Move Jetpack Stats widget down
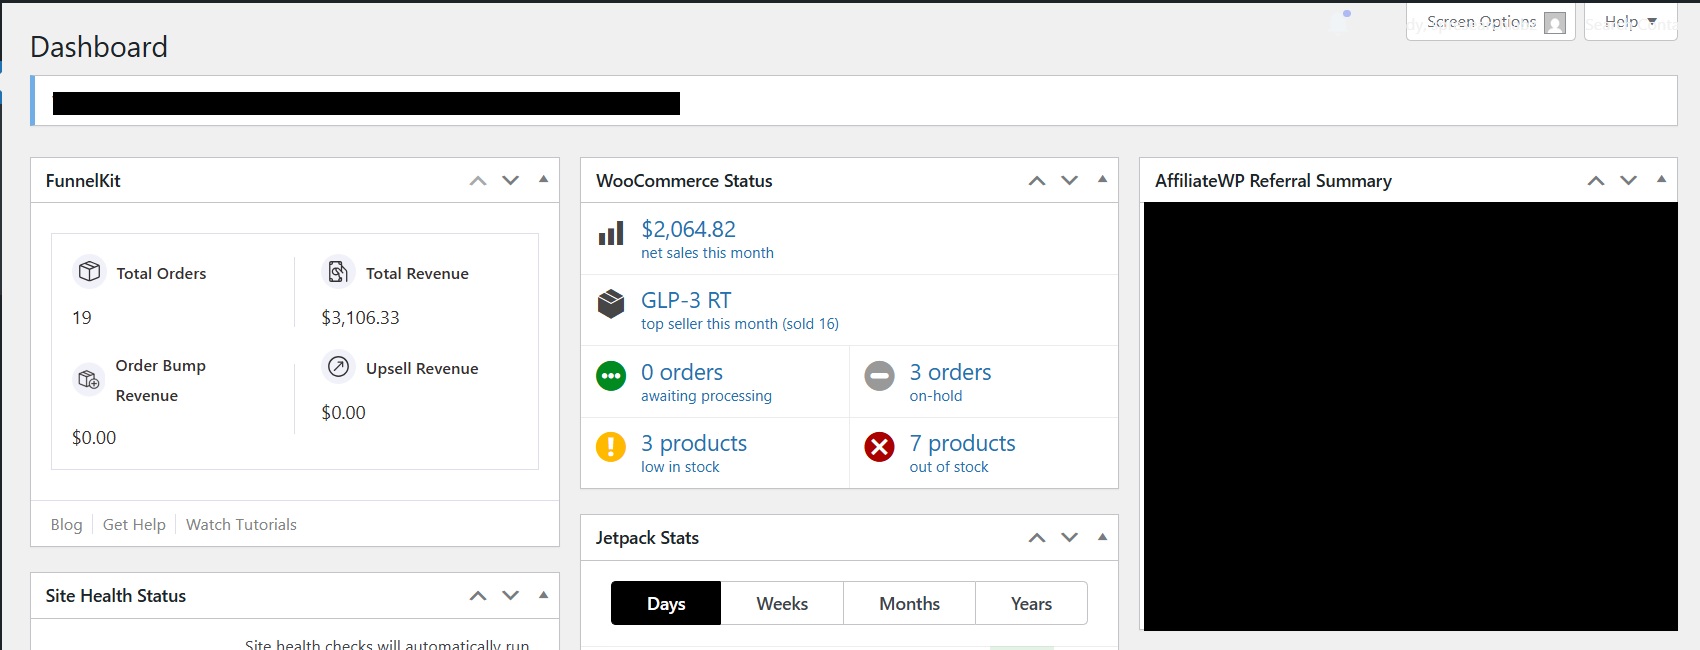This screenshot has width=1700, height=650. [1070, 538]
